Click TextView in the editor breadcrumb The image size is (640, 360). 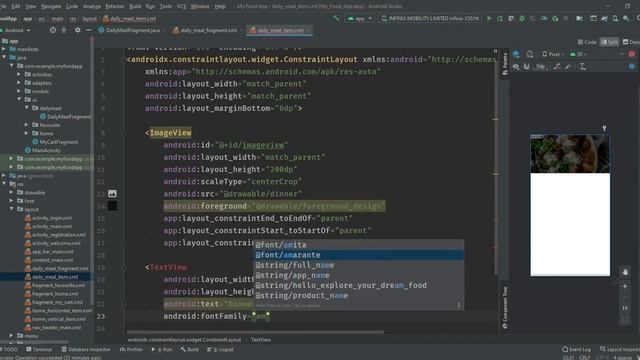click(x=261, y=340)
